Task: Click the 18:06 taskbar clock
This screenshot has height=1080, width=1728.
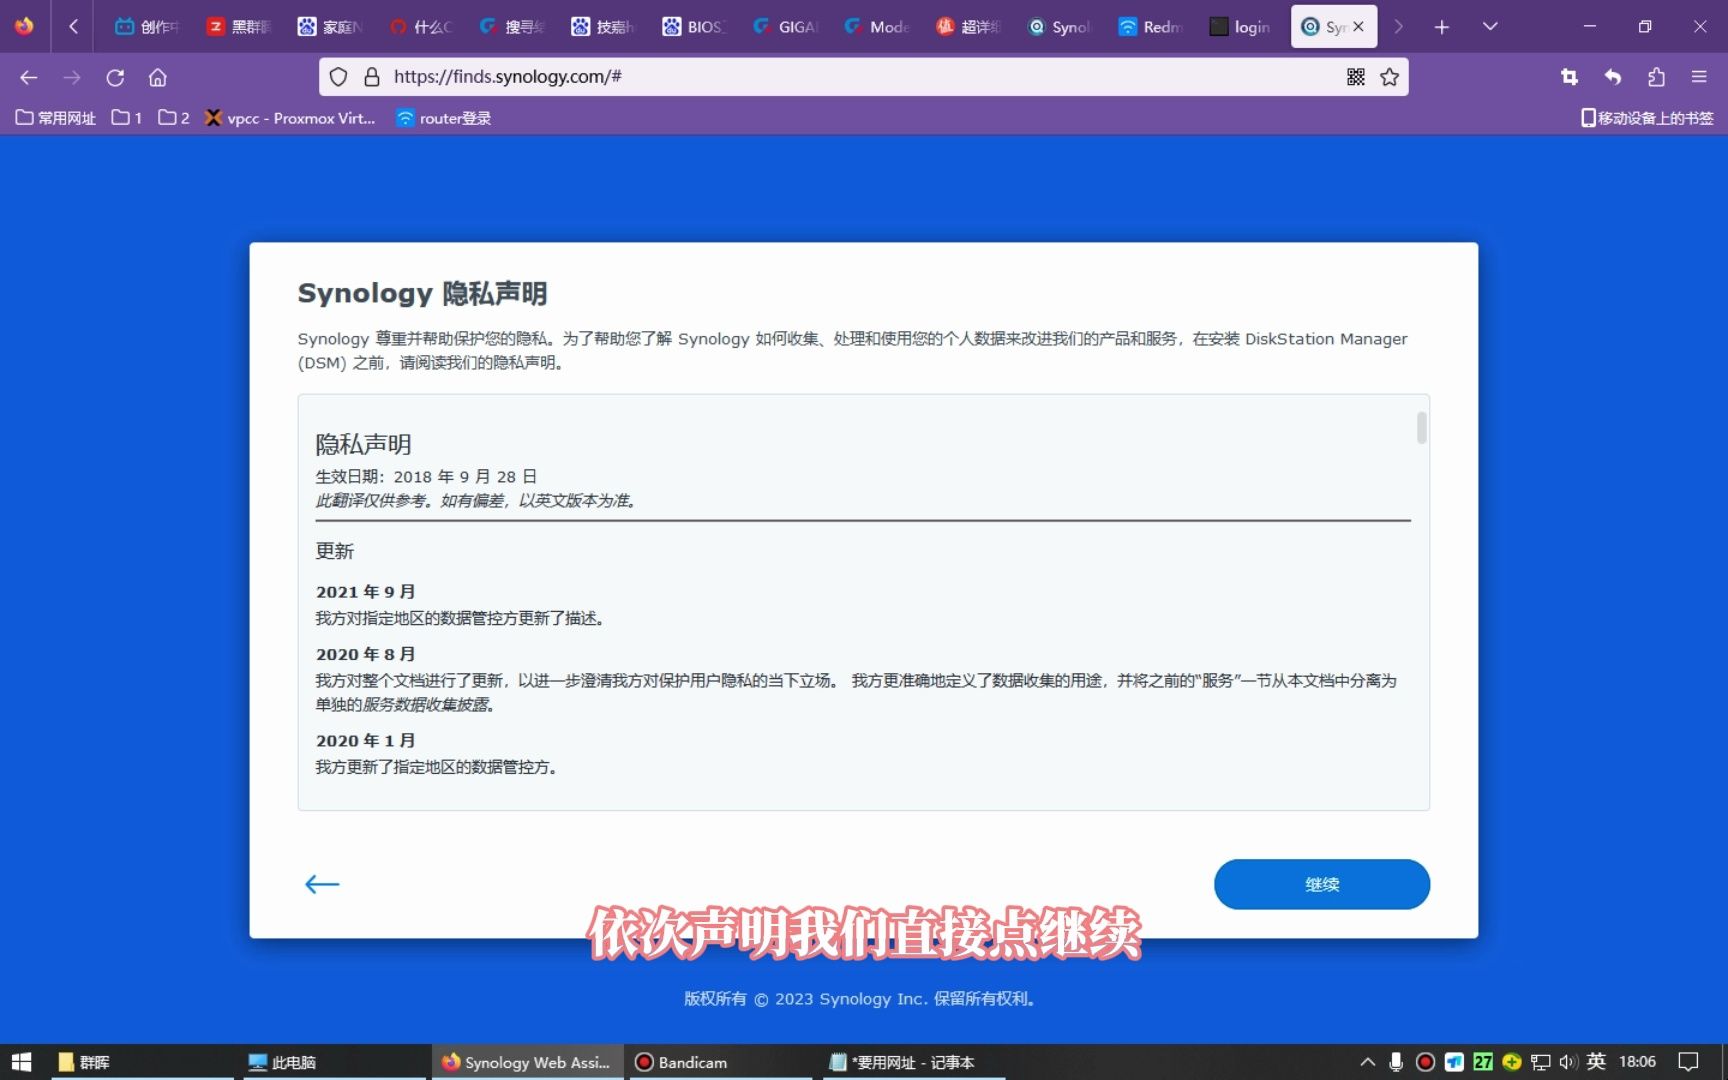Action: (x=1637, y=1062)
